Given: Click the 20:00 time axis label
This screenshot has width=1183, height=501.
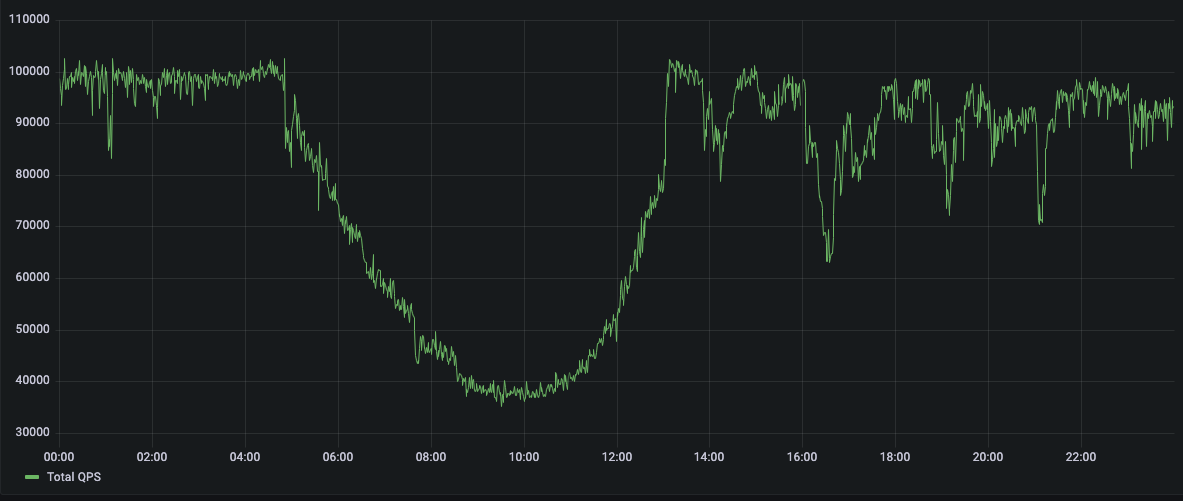Looking at the screenshot, I should pos(988,456).
